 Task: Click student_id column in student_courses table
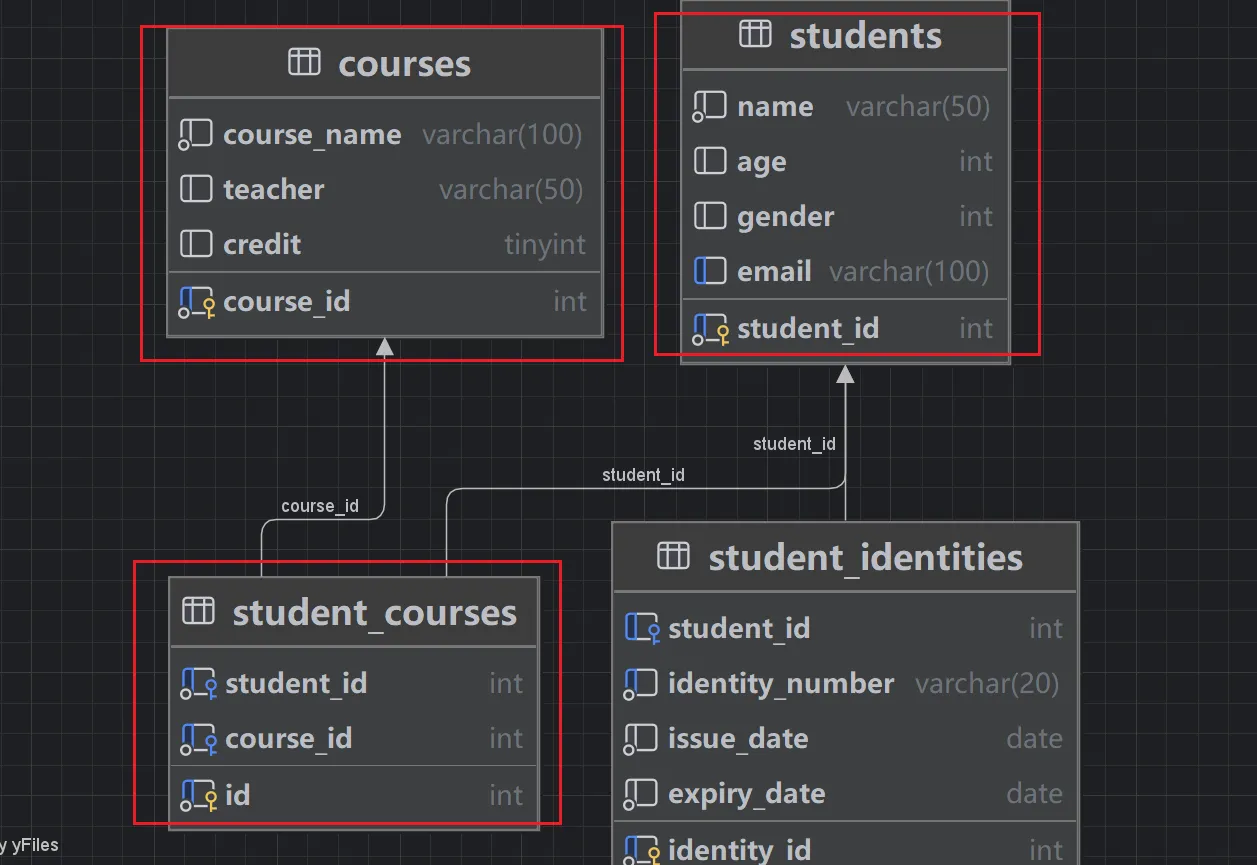[x=296, y=684]
